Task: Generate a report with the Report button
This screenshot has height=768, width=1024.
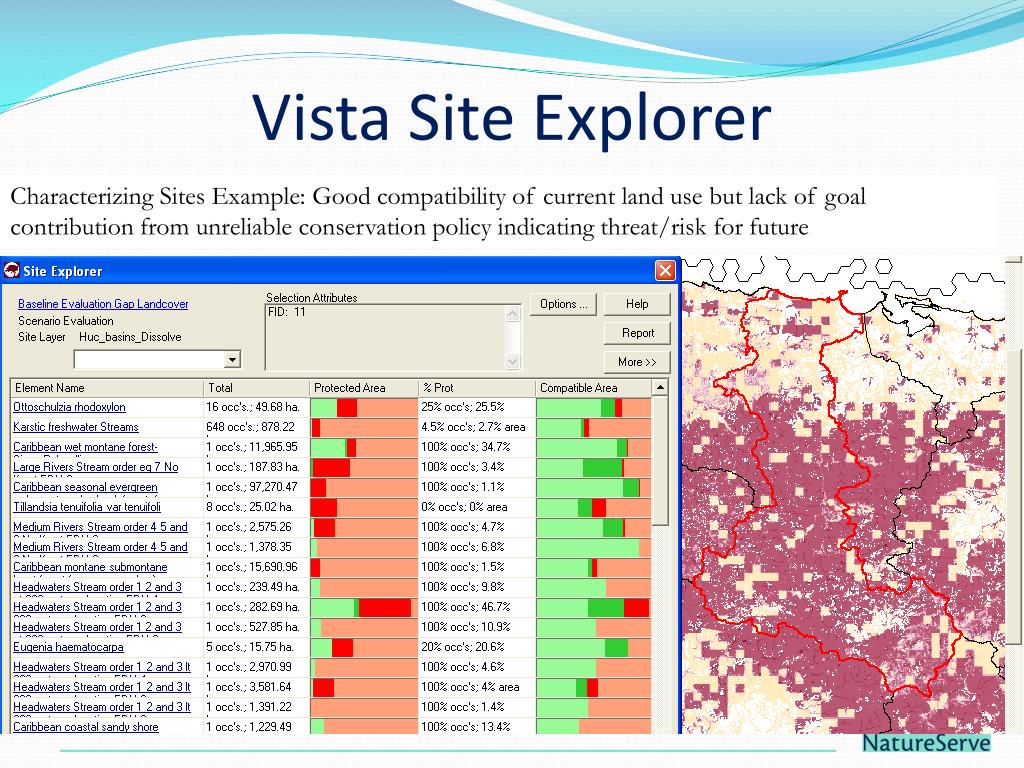Action: point(637,333)
